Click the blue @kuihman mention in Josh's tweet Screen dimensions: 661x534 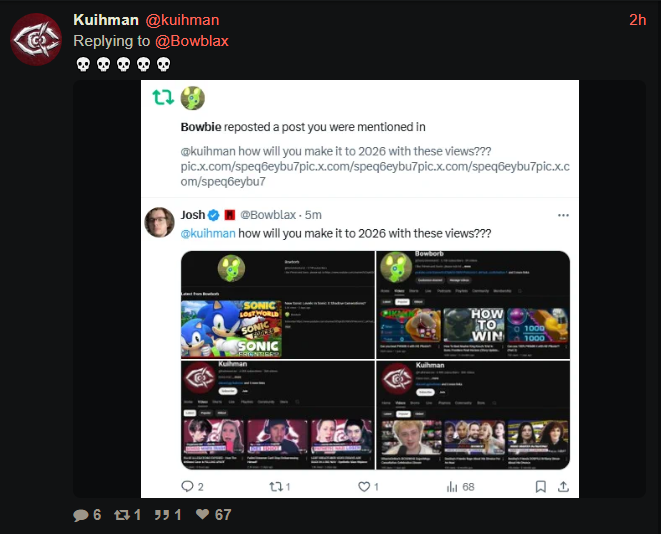[208, 233]
